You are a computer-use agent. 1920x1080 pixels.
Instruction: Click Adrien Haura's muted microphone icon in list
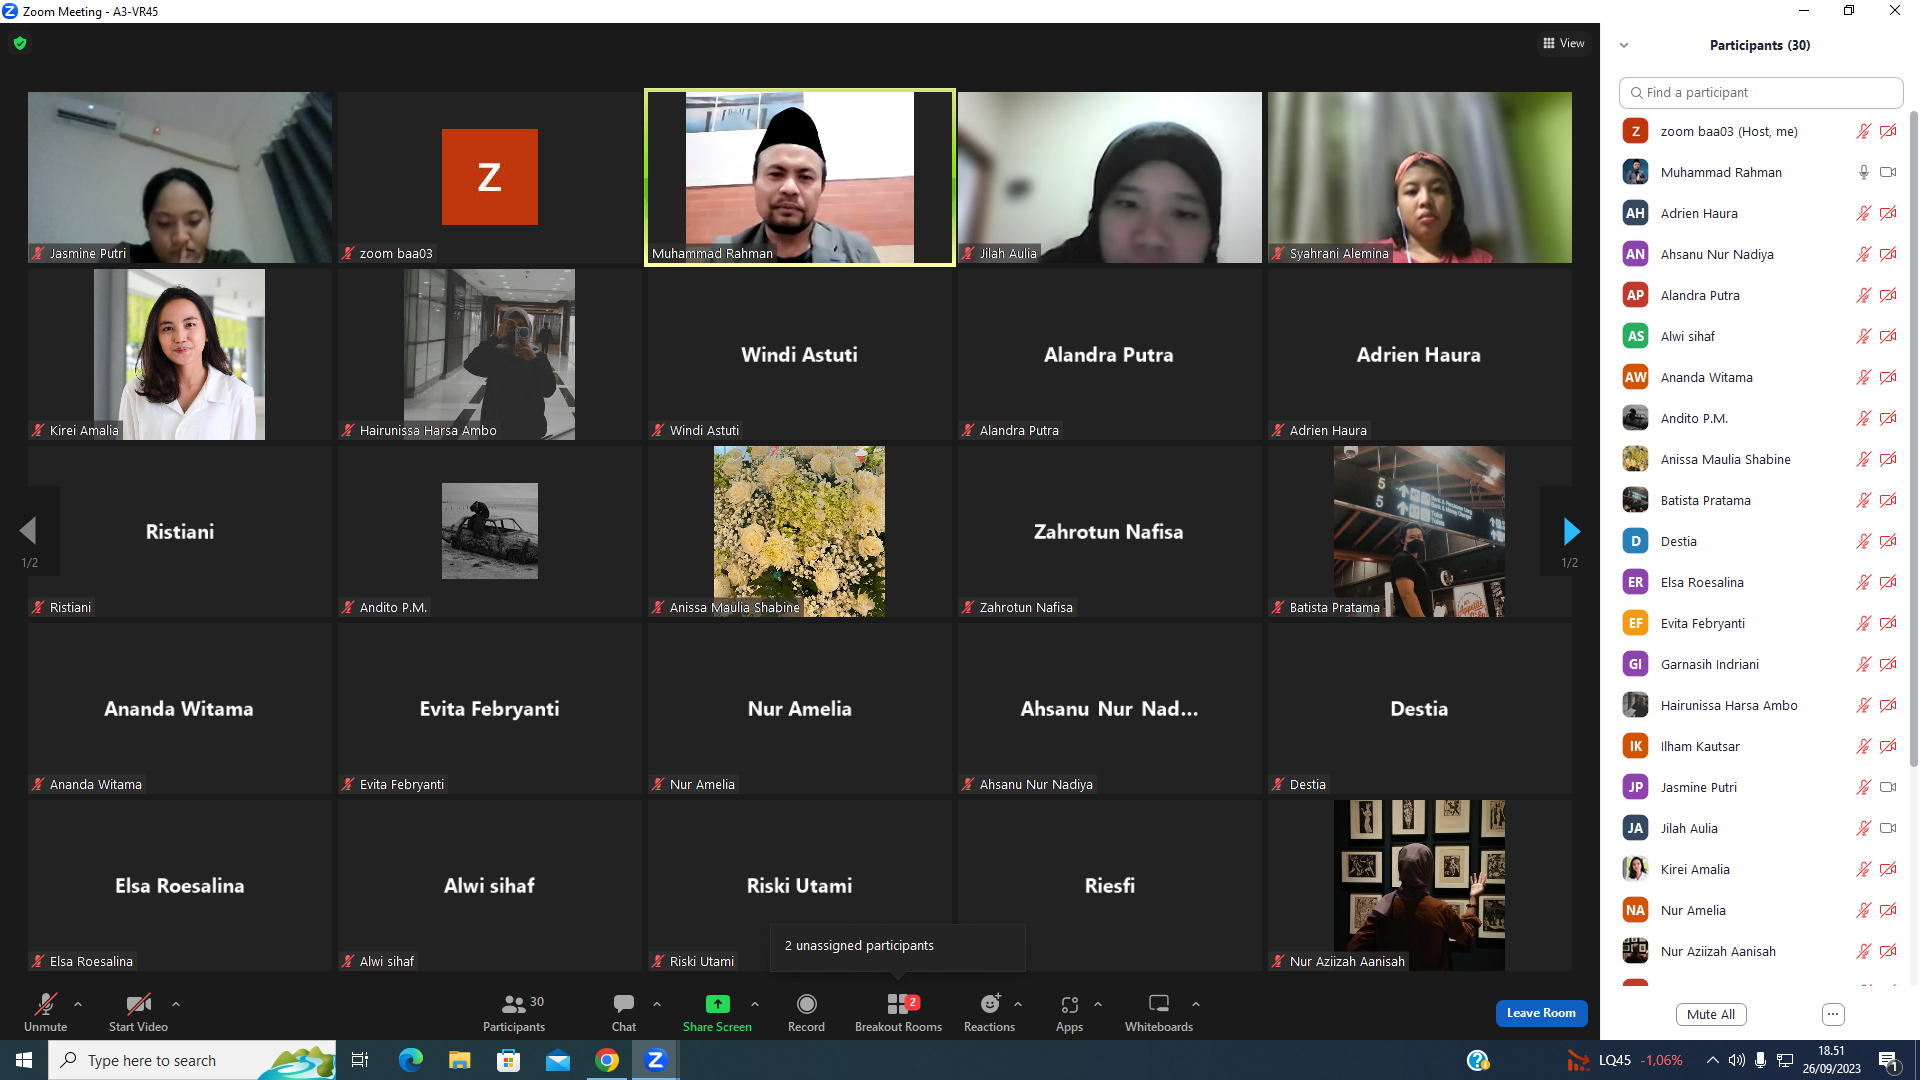coord(1864,213)
